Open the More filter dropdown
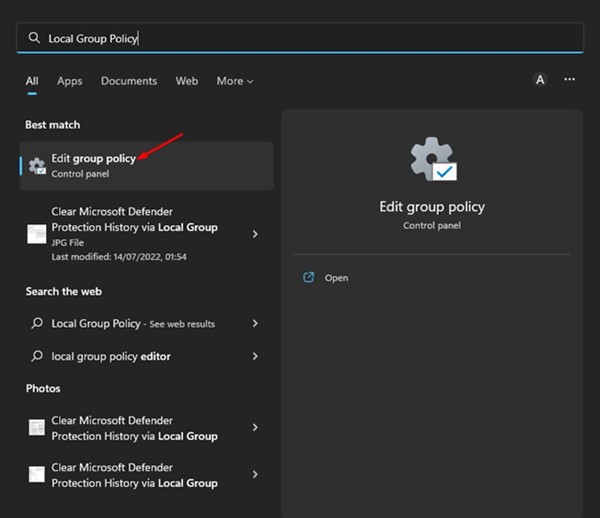This screenshot has width=600, height=518. 235,81
